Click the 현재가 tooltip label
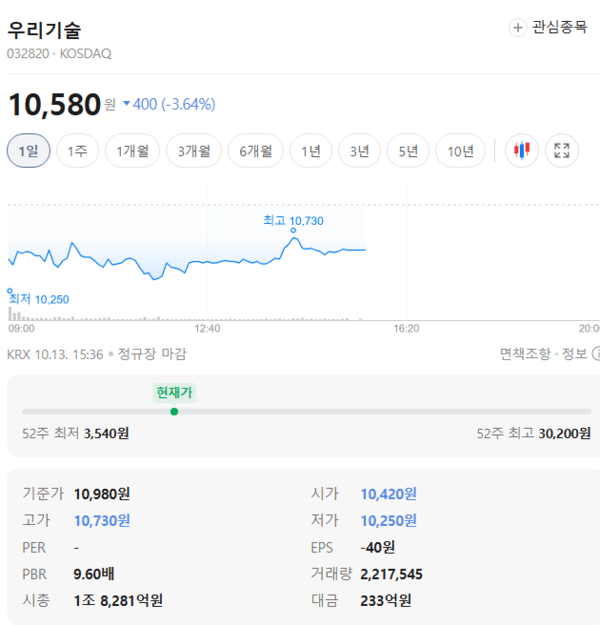 (x=174, y=393)
